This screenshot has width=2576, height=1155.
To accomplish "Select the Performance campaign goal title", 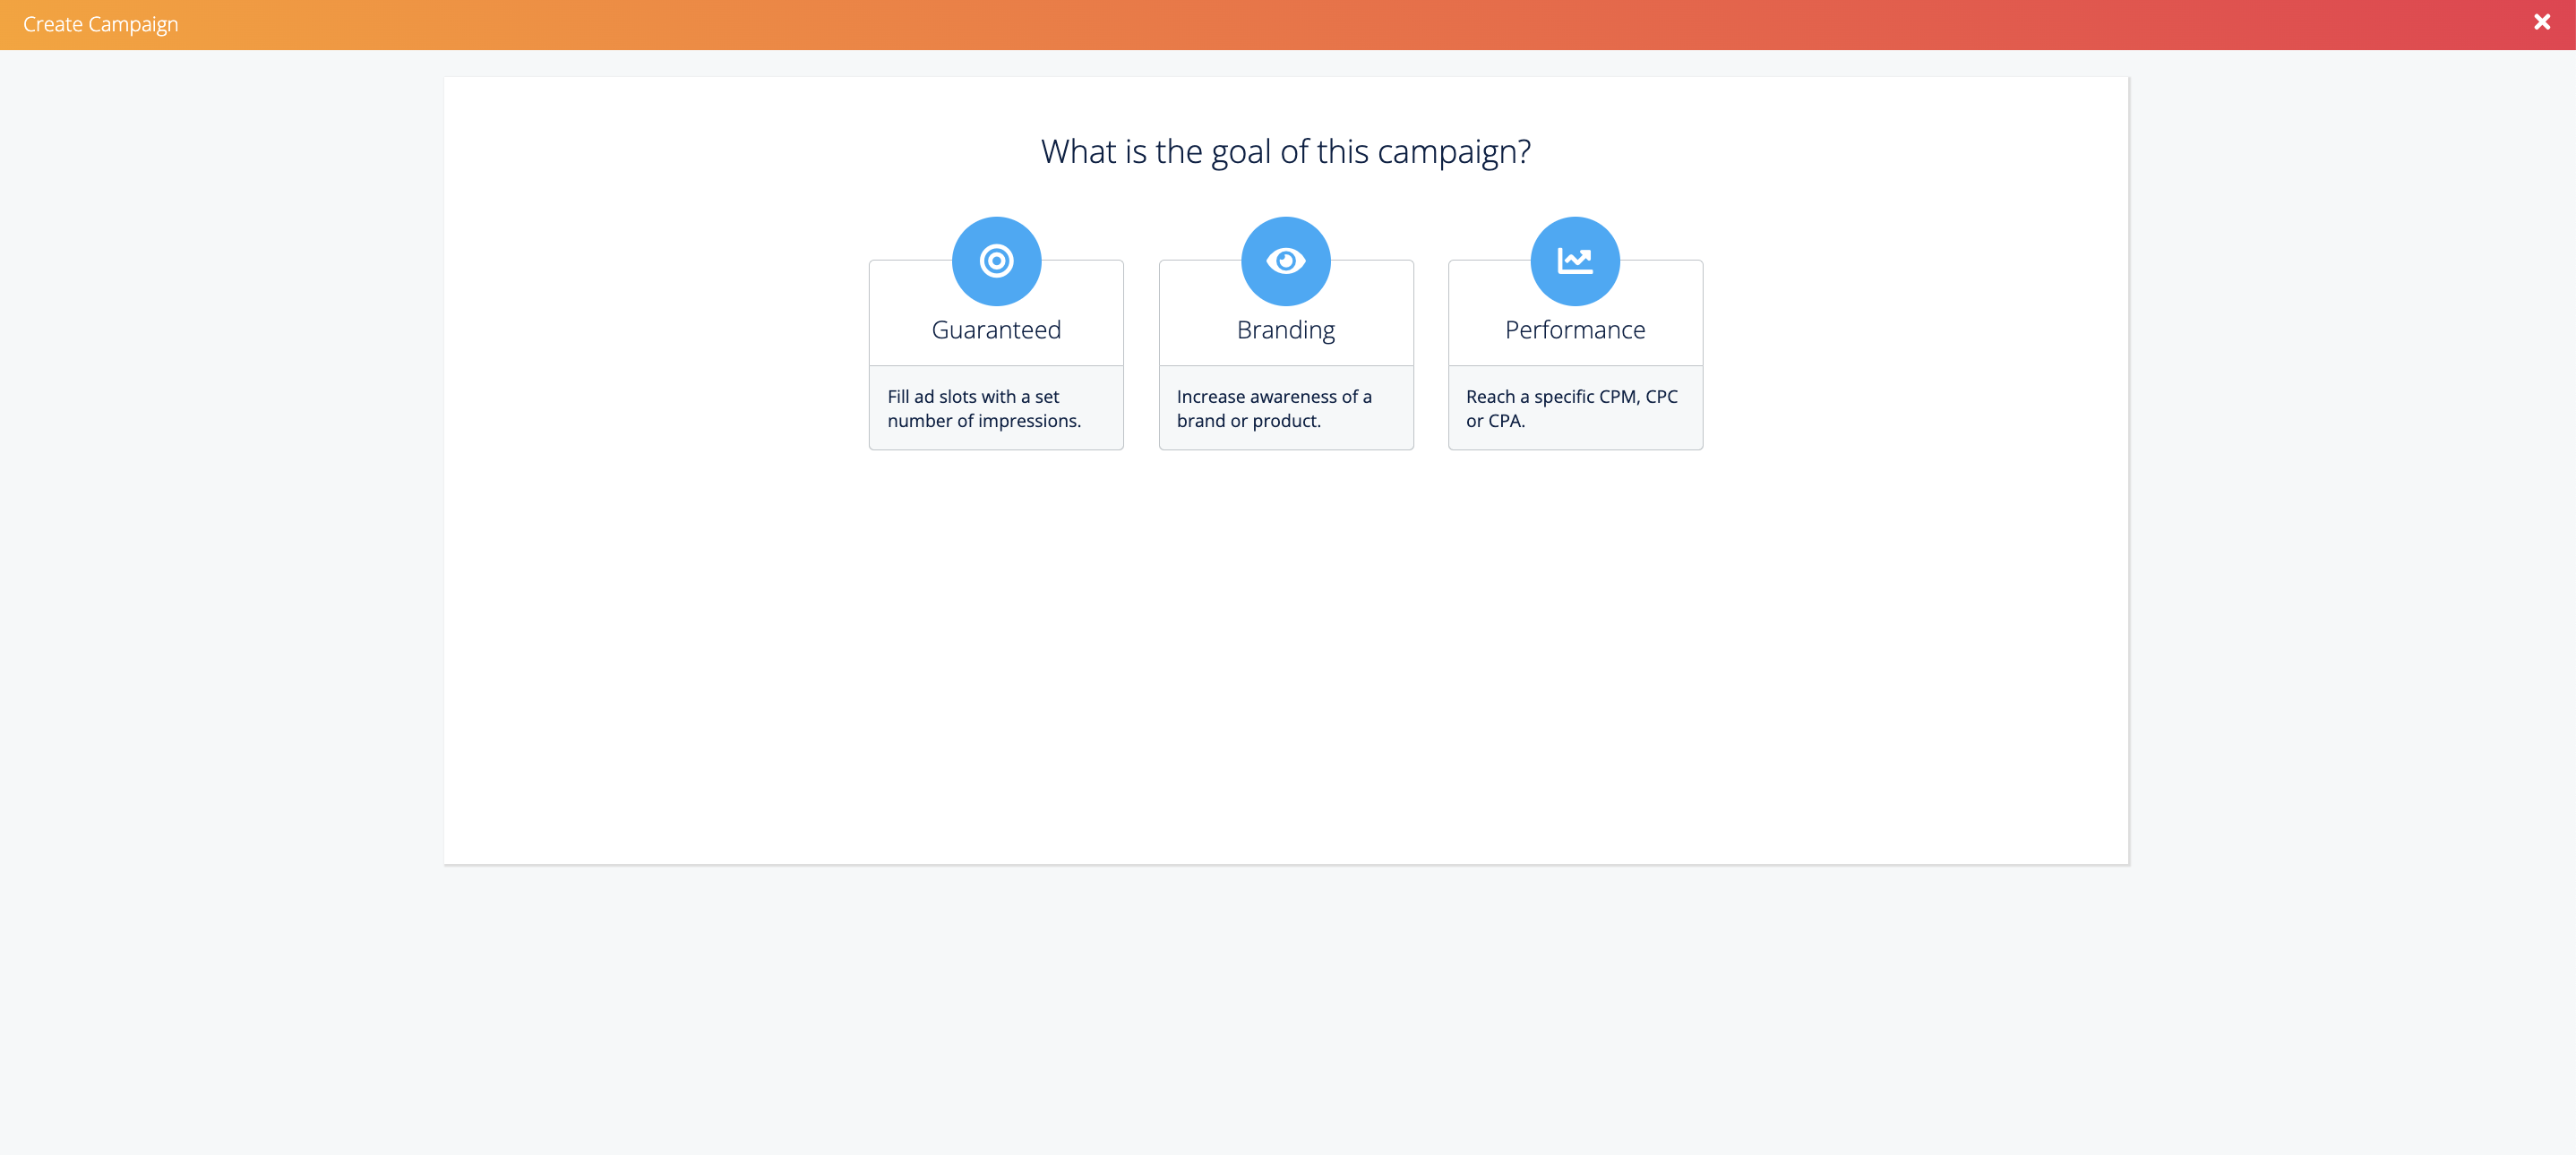I will point(1575,330).
